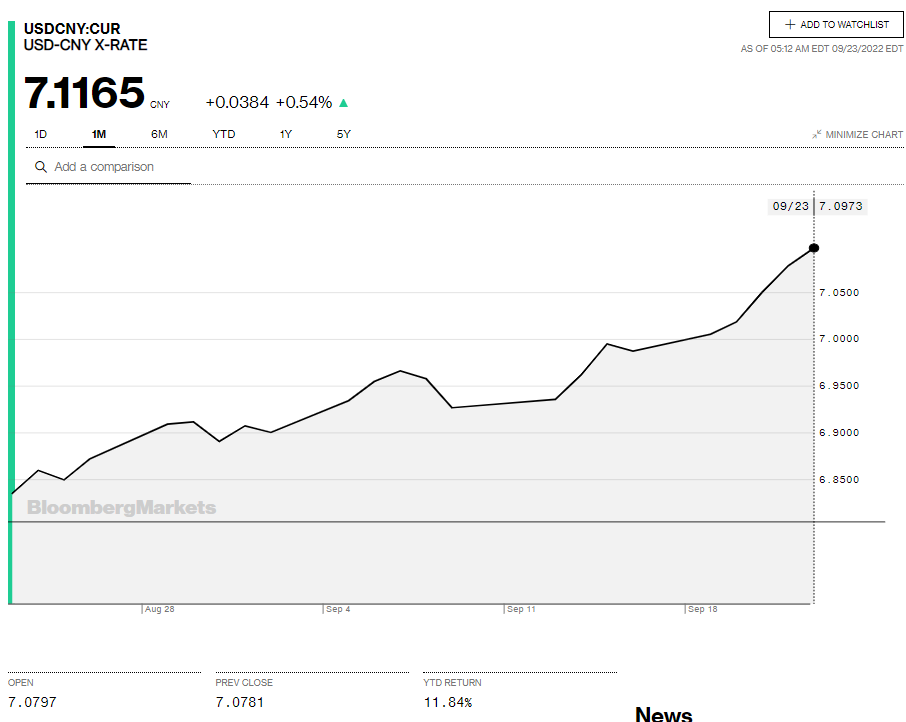Click the Aug 28 date axis marker
Screen dimensions: 906x722
point(160,609)
